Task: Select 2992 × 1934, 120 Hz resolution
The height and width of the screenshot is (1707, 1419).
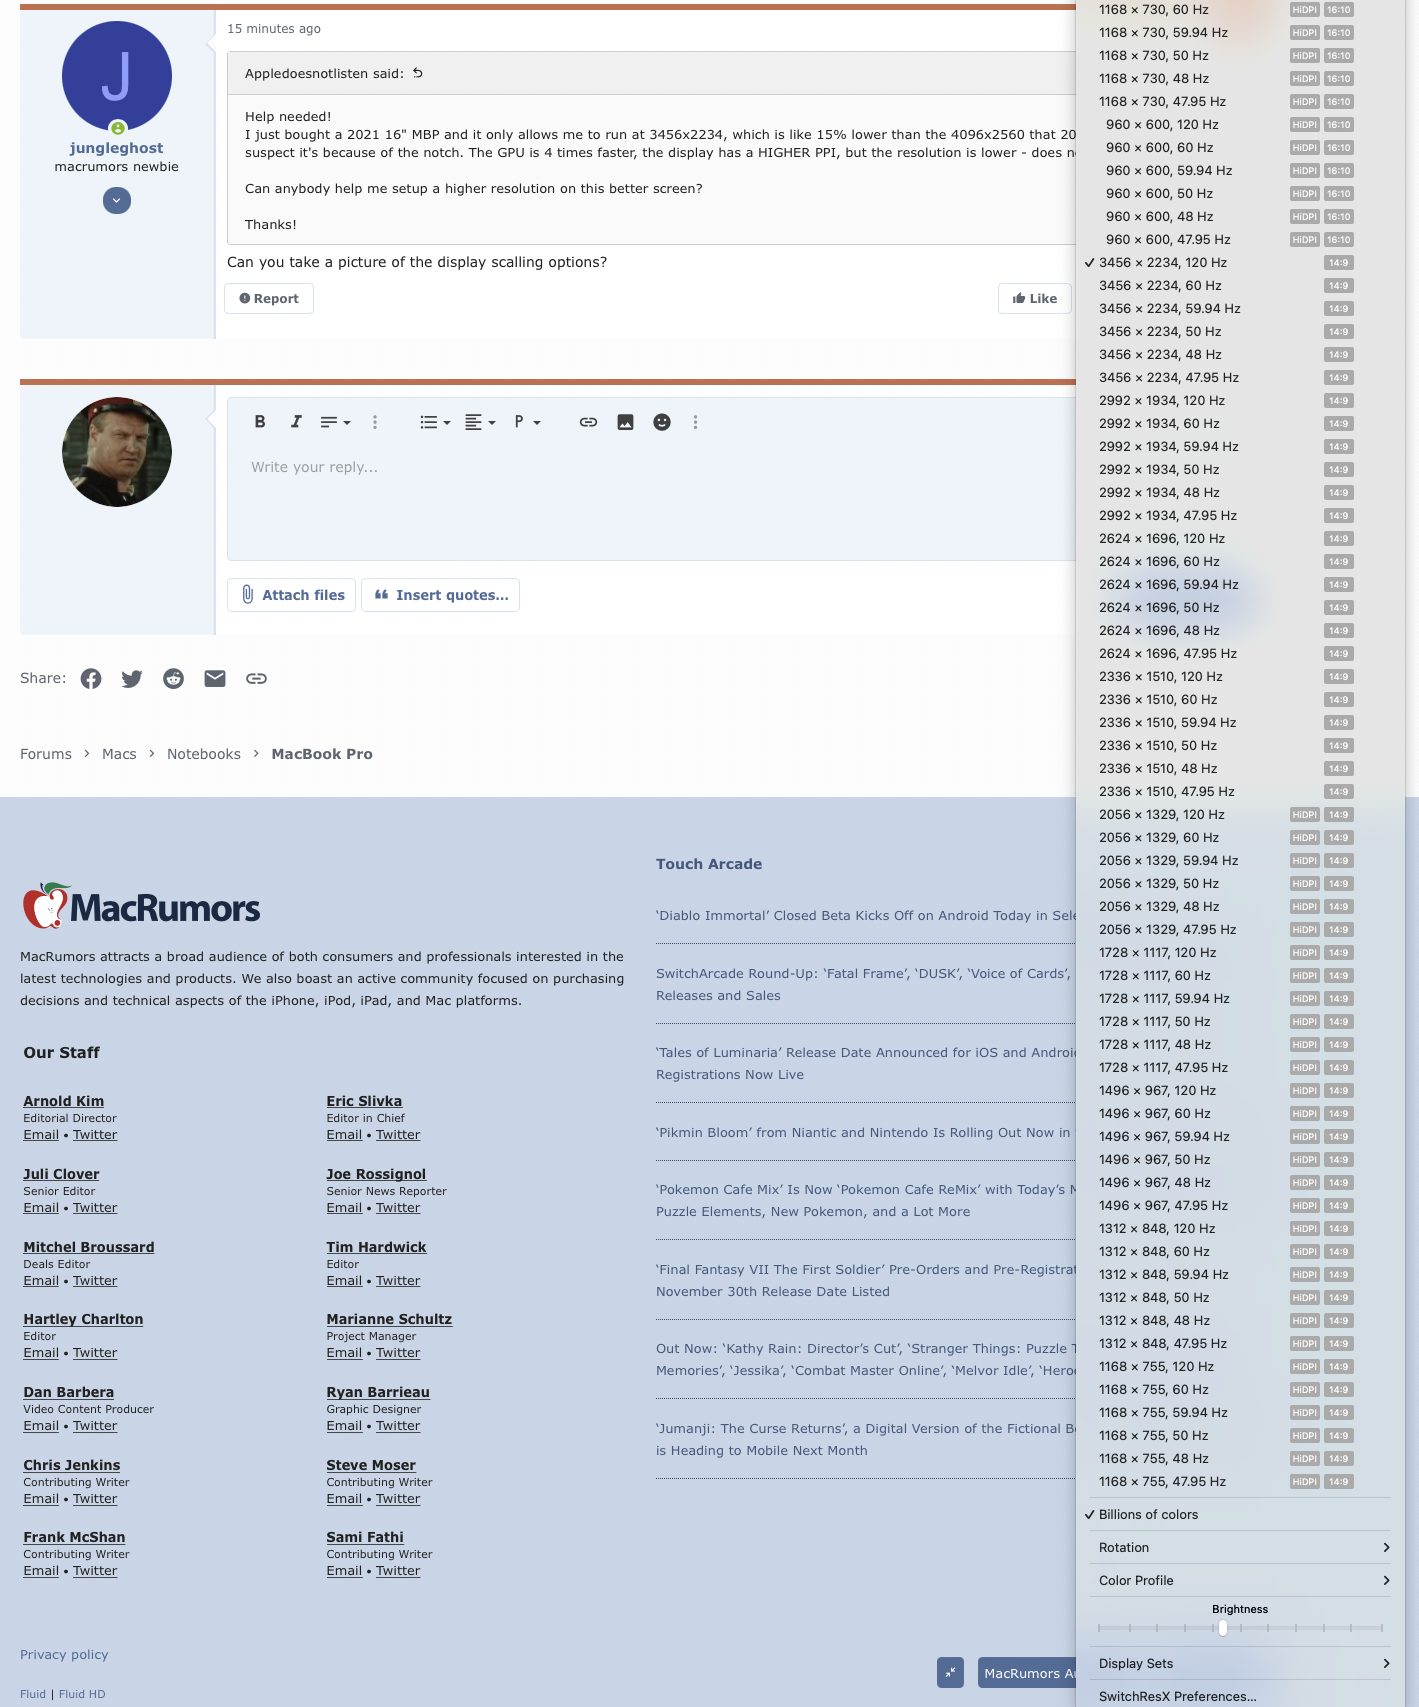Action: (1240, 401)
